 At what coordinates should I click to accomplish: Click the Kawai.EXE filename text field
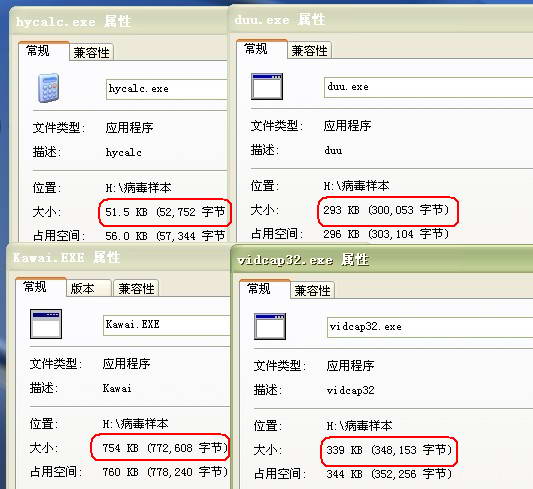point(167,325)
